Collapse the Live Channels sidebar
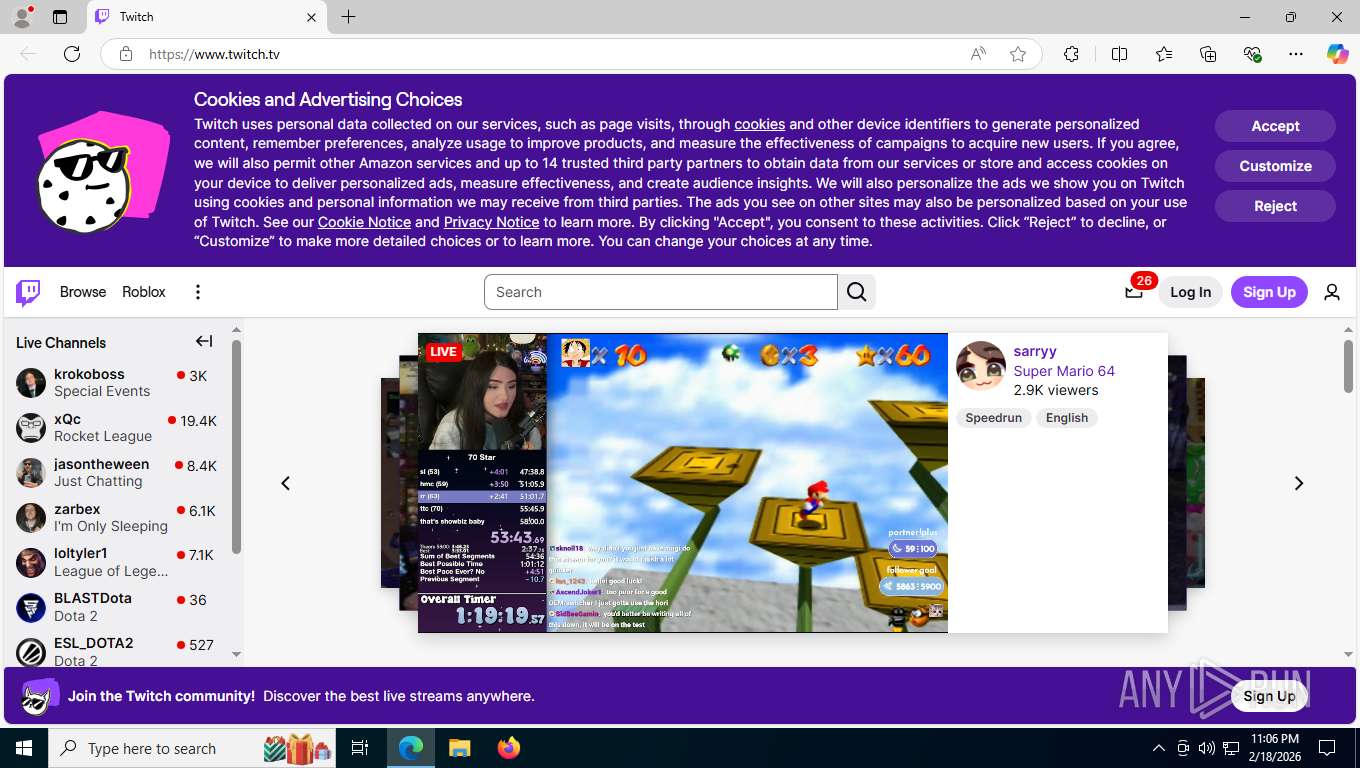This screenshot has height=768, width=1360. tap(204, 342)
